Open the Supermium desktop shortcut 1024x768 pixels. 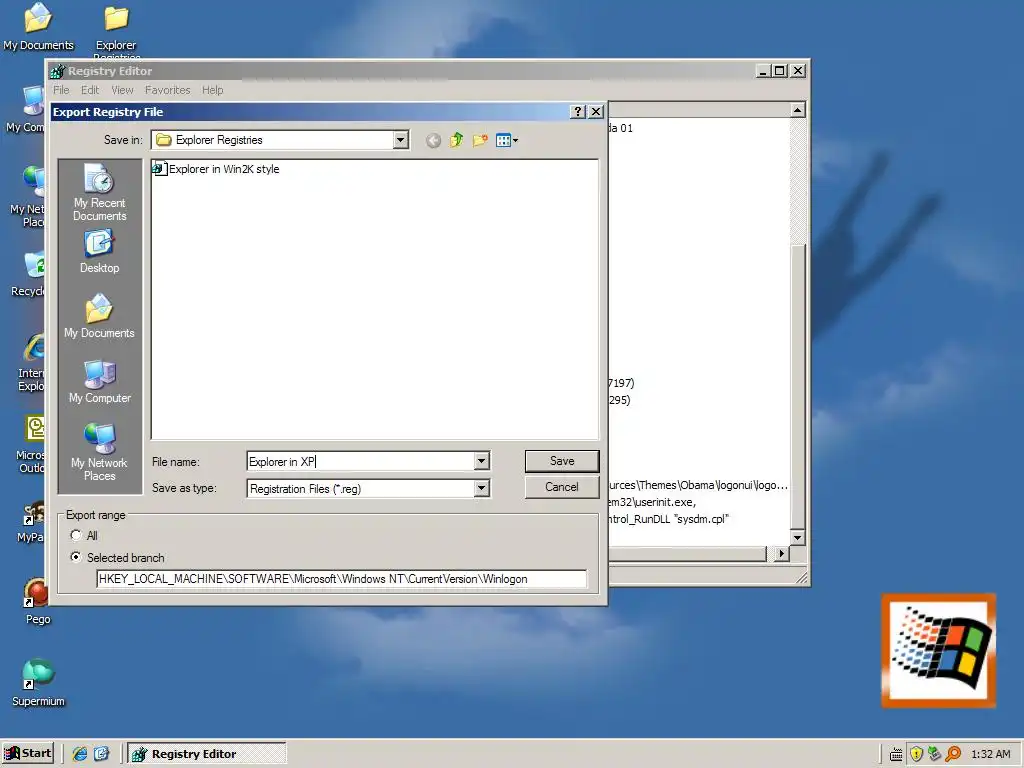click(x=38, y=683)
